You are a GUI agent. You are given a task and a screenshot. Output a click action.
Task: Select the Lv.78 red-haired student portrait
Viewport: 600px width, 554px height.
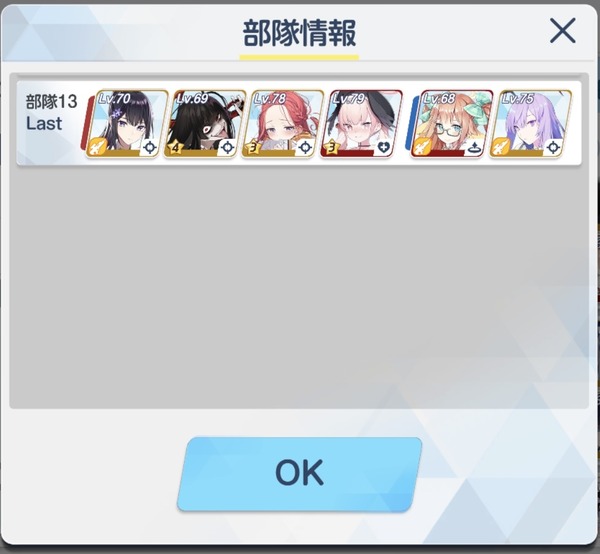[282, 124]
